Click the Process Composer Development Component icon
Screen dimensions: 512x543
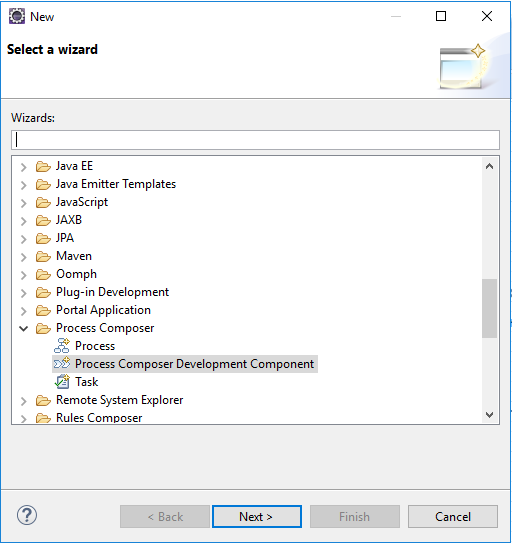pos(62,364)
